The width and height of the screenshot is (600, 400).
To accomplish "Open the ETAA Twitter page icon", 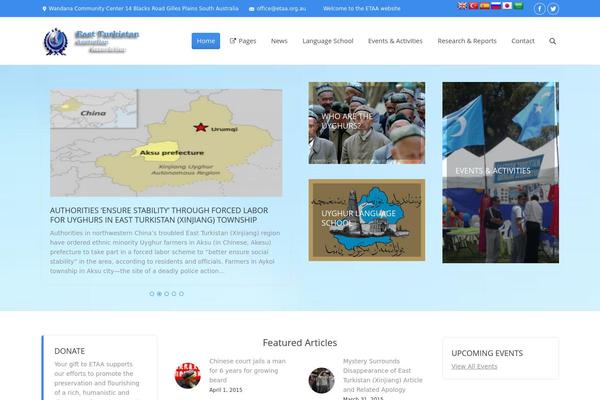I will point(553,8).
